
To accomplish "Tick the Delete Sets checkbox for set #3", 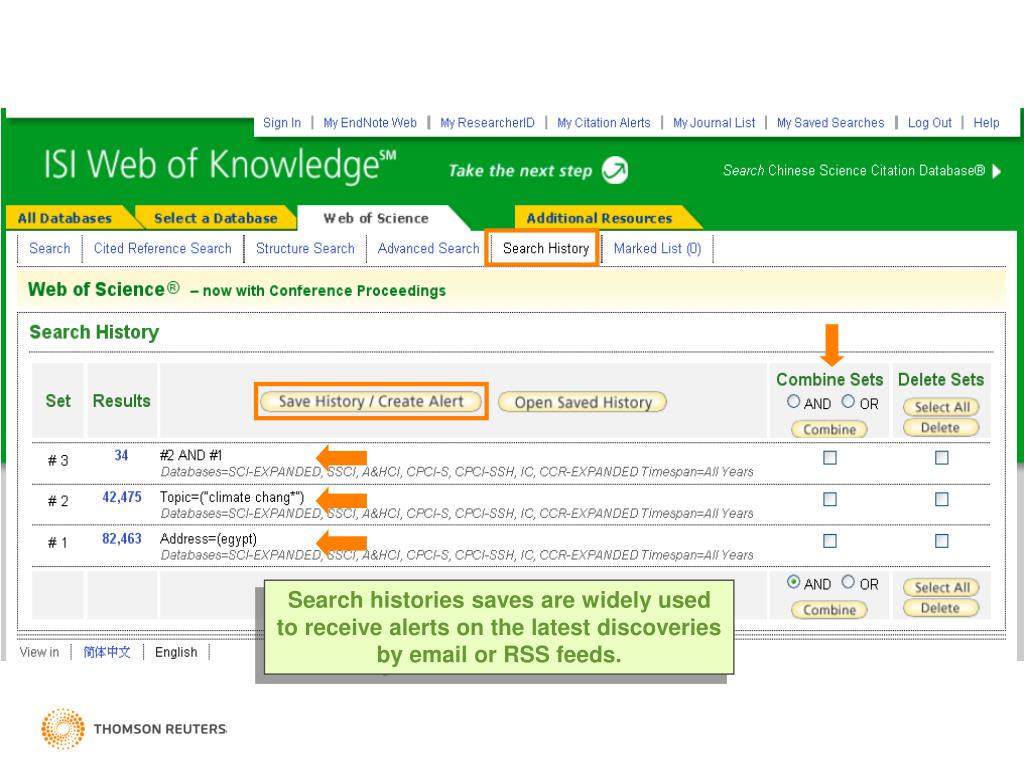I will click(941, 458).
